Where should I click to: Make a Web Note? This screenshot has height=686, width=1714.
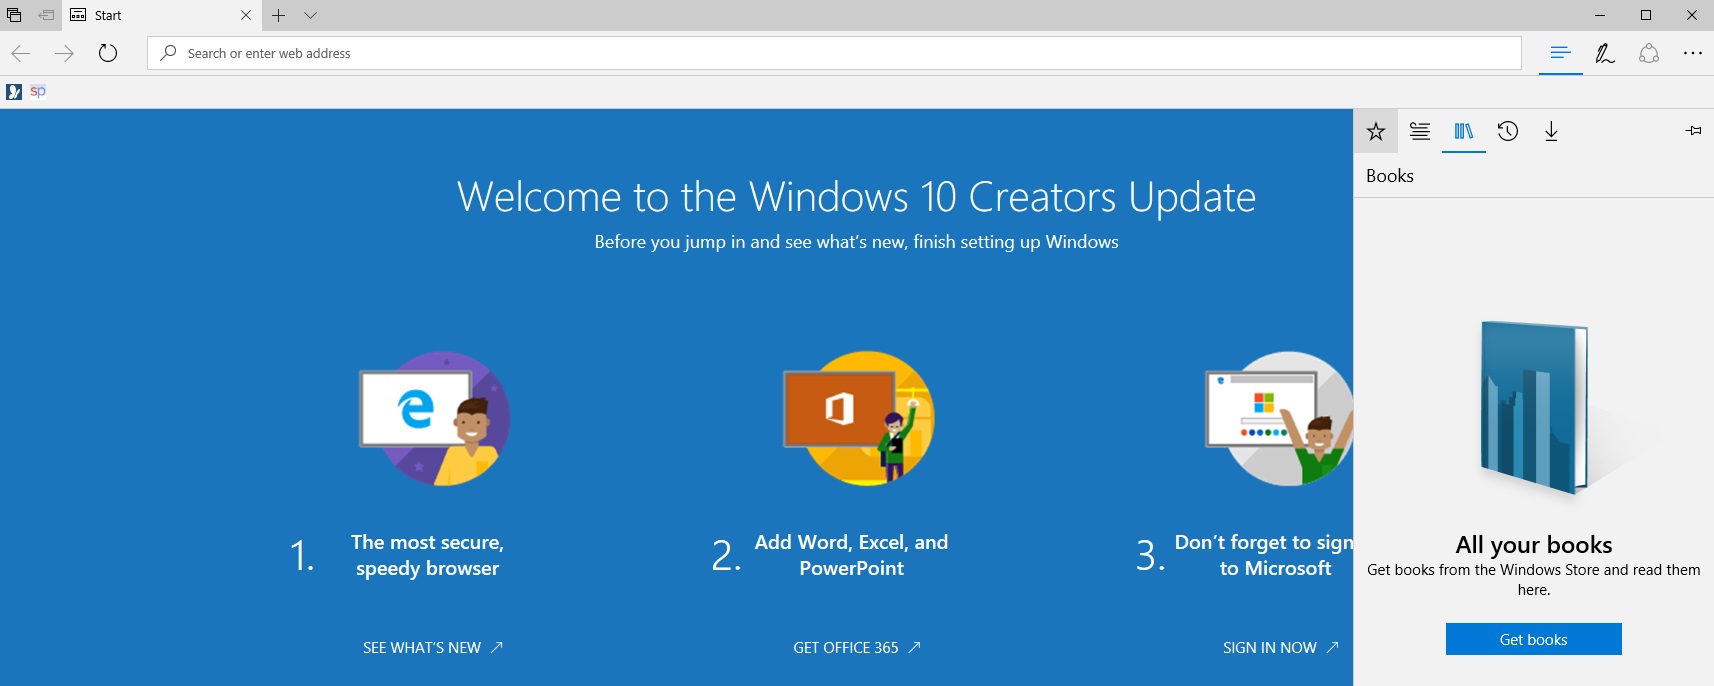click(x=1605, y=53)
